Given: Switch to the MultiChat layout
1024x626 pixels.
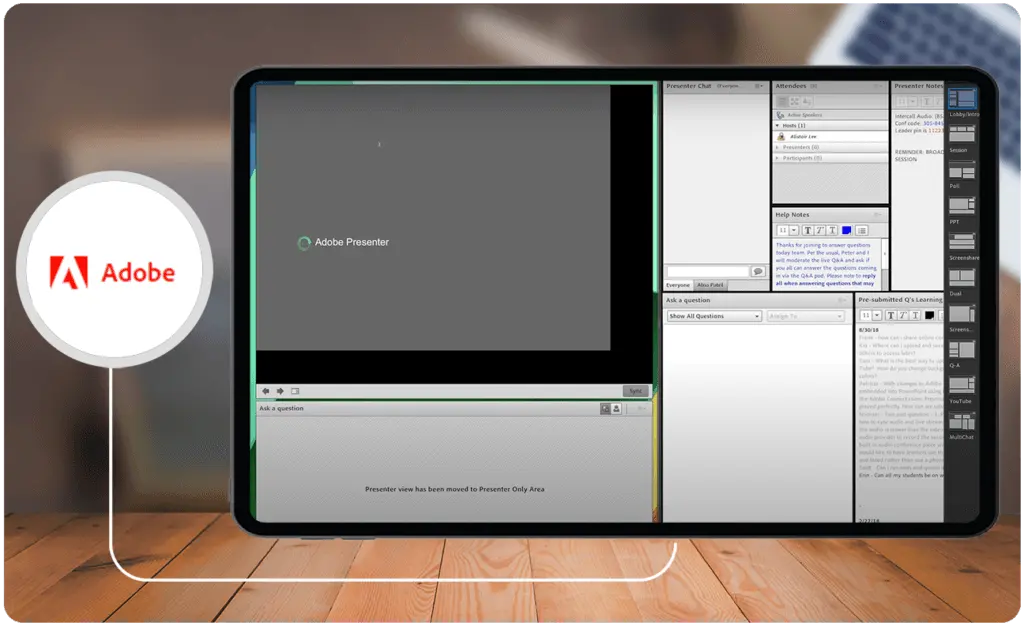Looking at the screenshot, I should click(x=962, y=422).
